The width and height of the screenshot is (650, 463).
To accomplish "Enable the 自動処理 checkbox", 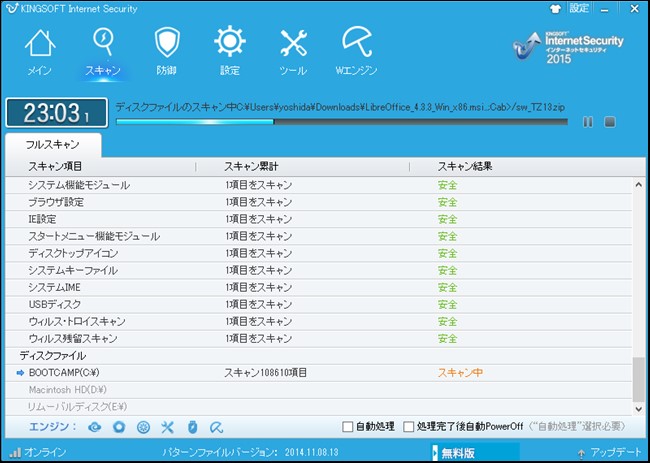I will pyautogui.click(x=348, y=427).
